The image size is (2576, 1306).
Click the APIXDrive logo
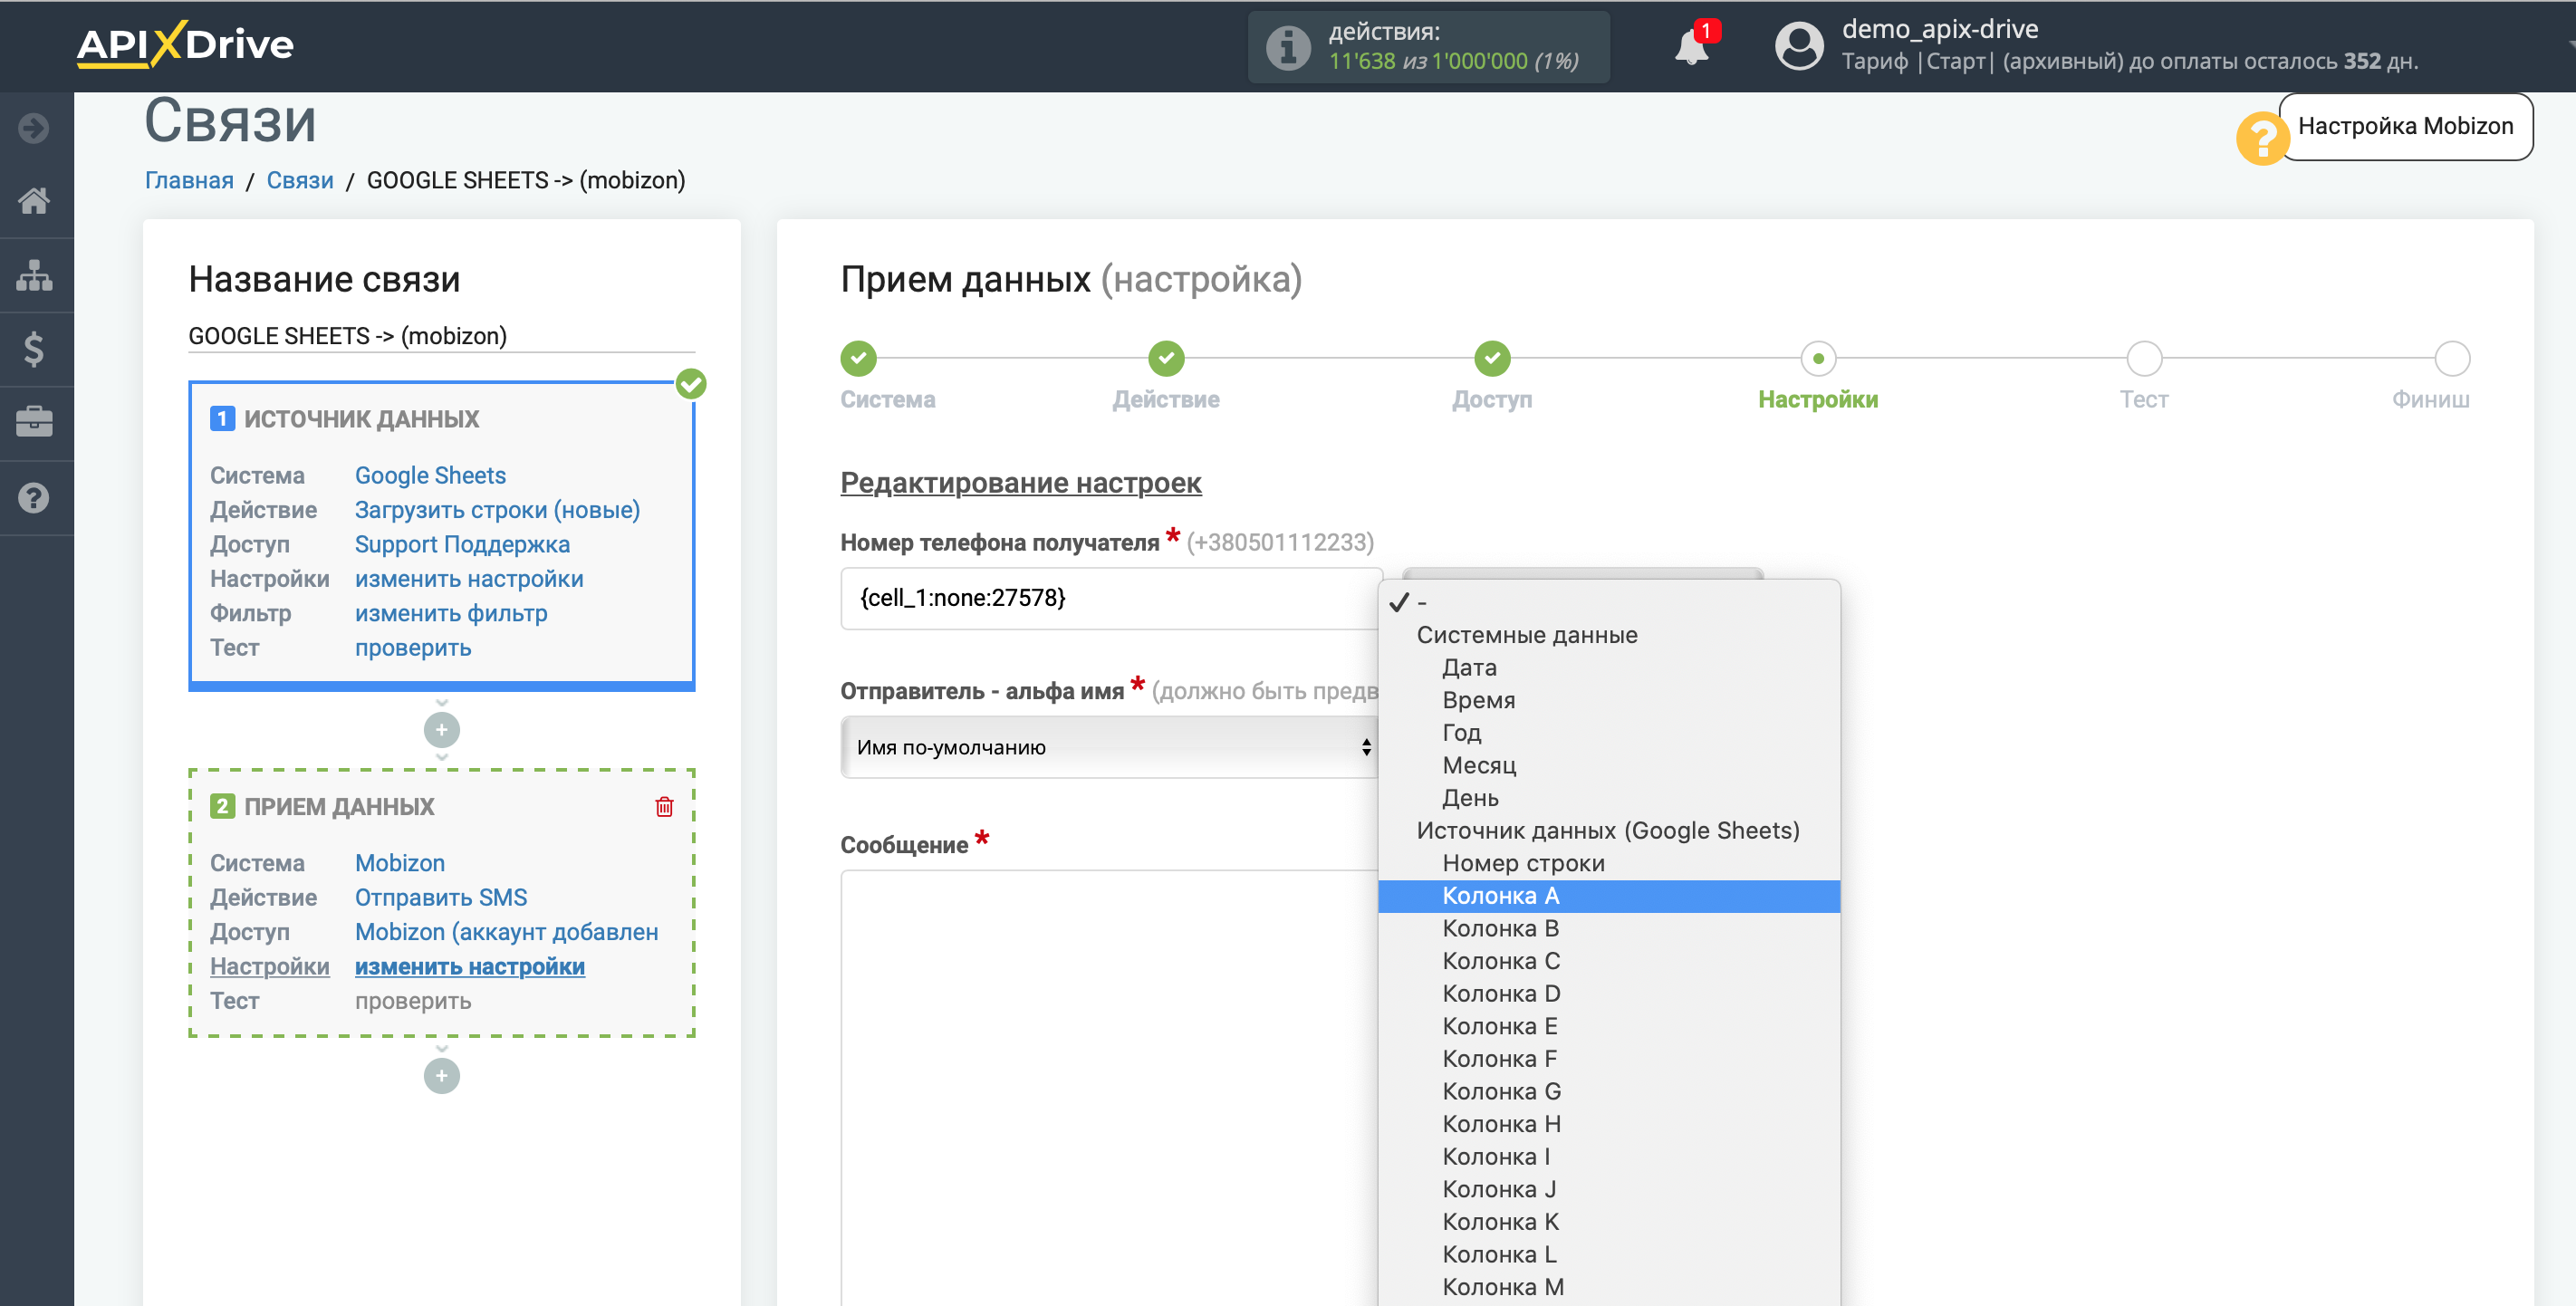pos(185,44)
